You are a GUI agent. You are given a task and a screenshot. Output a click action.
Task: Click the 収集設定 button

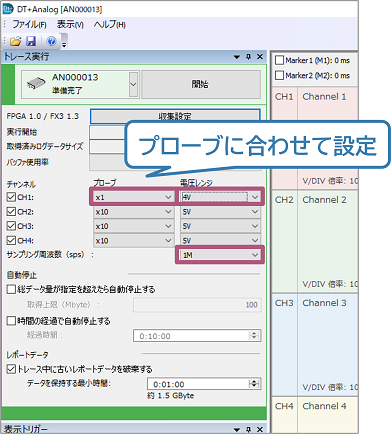tap(175, 116)
